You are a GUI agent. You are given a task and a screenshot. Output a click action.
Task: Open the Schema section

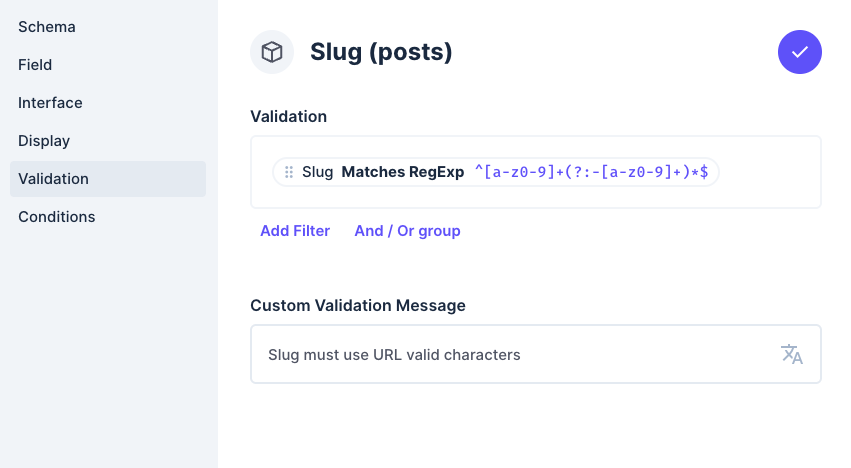point(47,27)
